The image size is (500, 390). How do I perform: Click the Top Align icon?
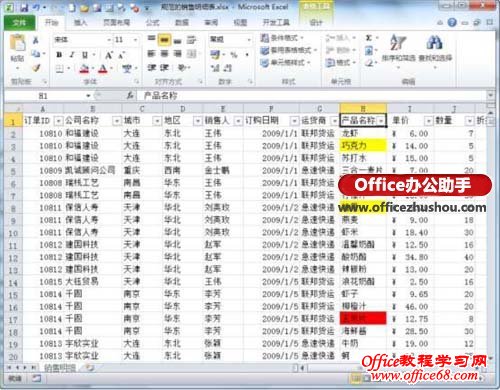pyautogui.click(x=152, y=40)
